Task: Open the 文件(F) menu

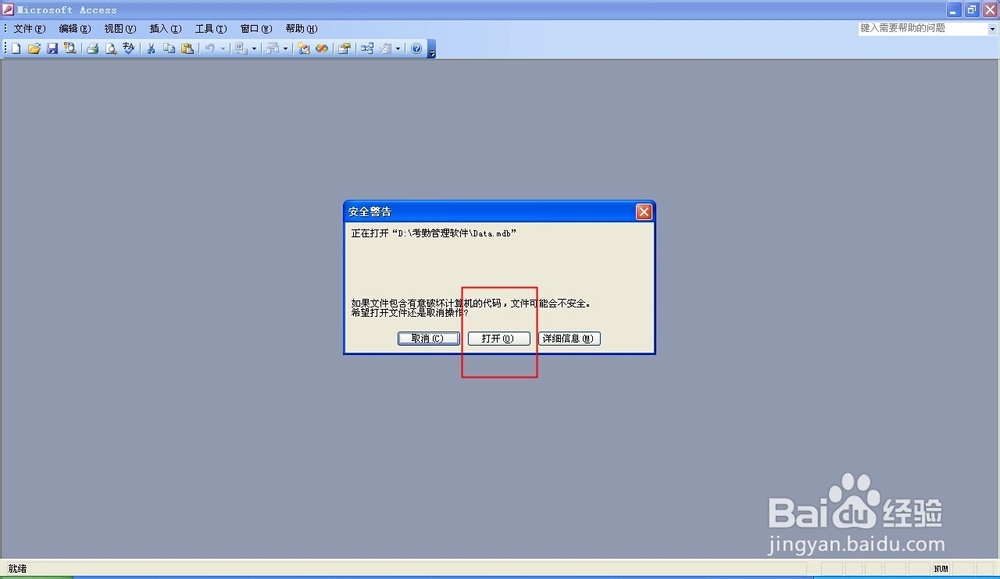Action: pyautogui.click(x=29, y=29)
